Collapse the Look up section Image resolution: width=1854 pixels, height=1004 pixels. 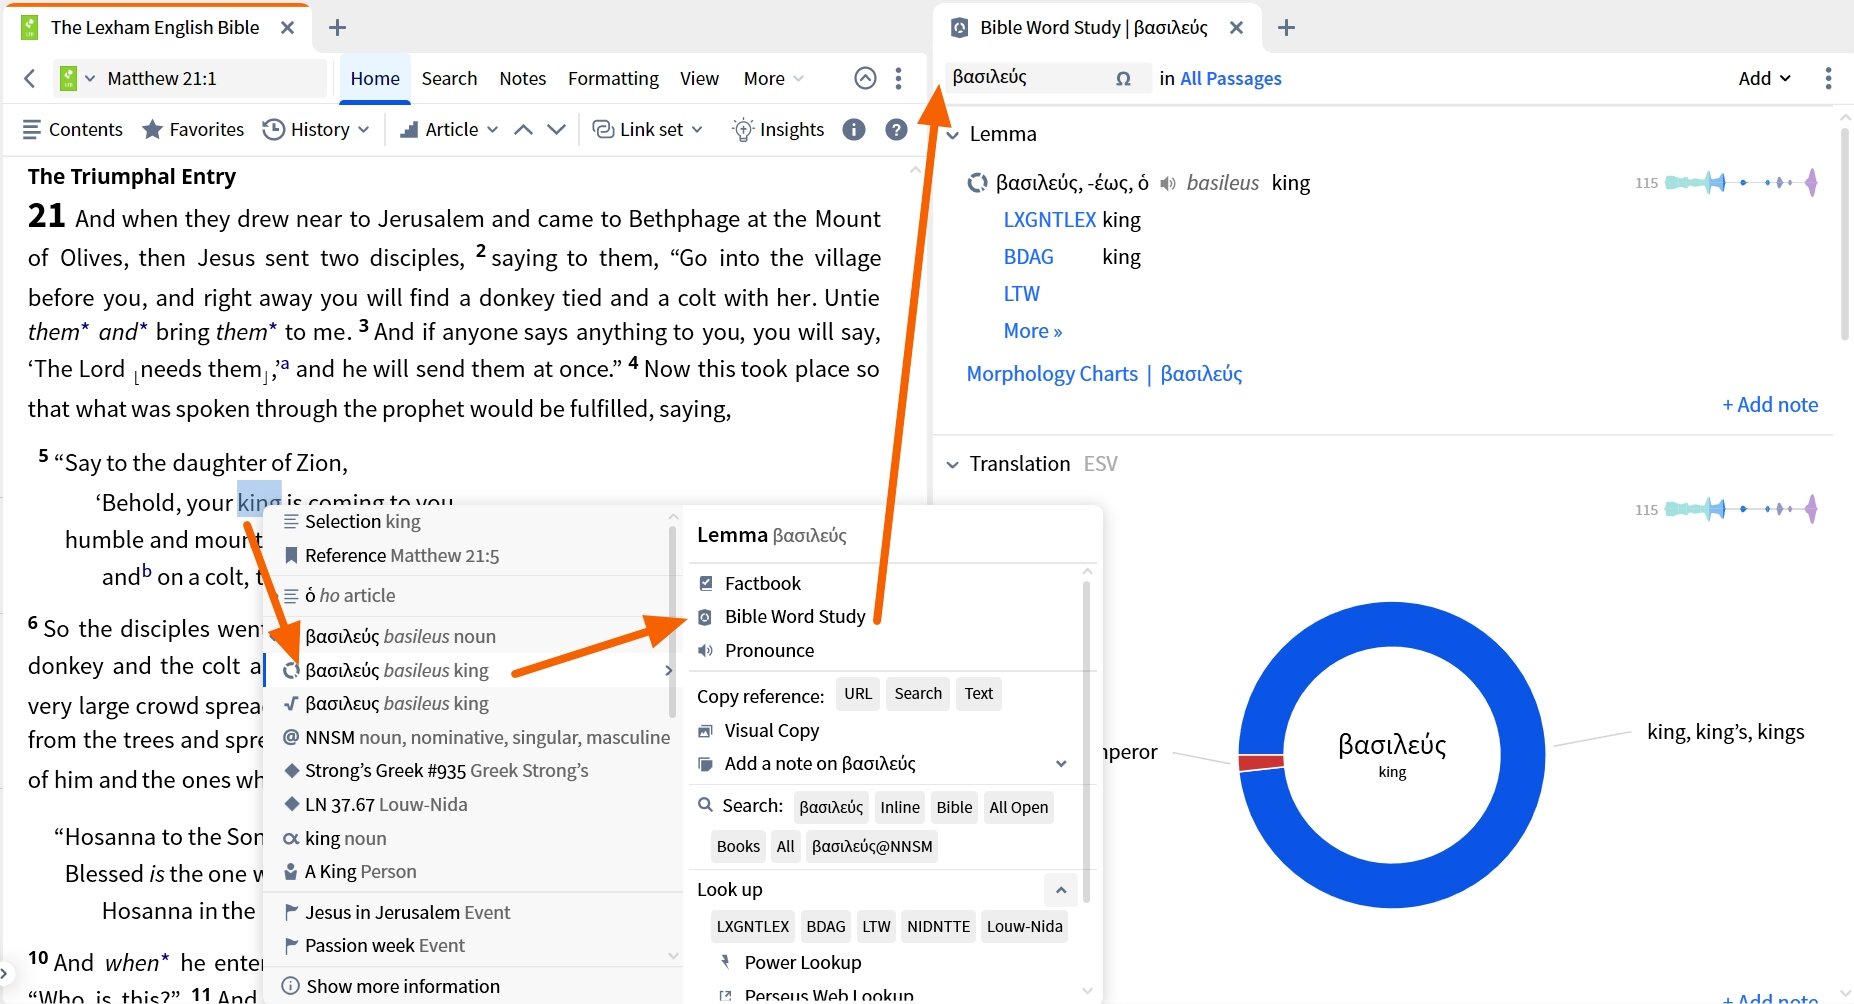(x=1061, y=890)
